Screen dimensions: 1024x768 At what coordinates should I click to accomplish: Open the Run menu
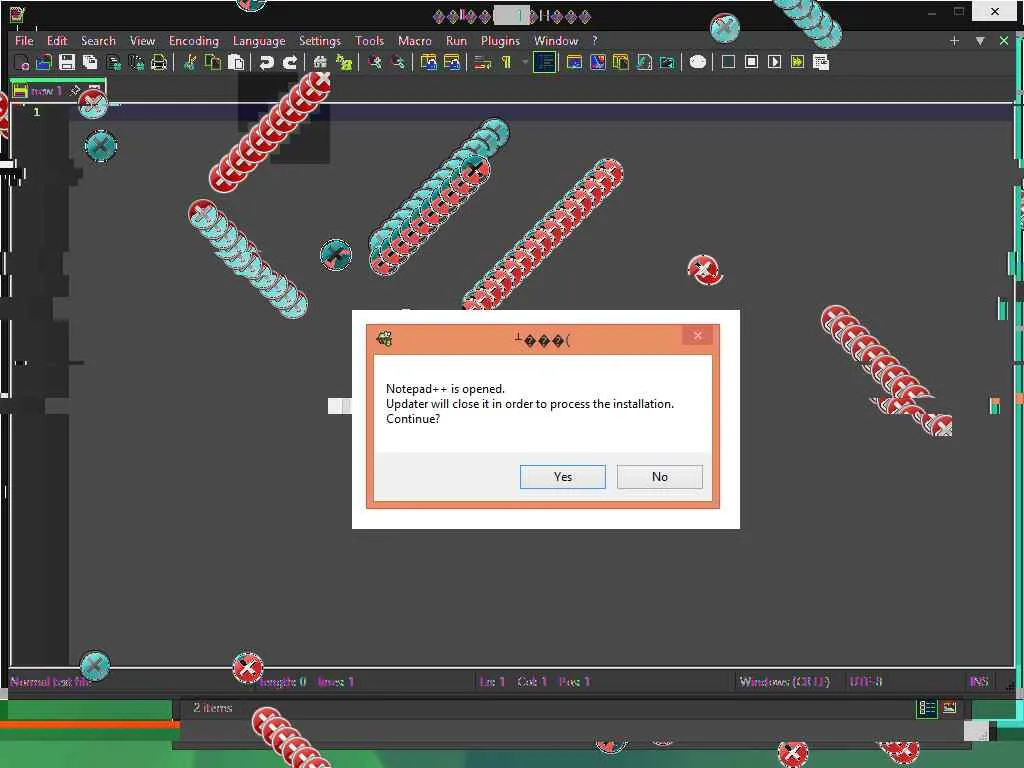tap(456, 40)
